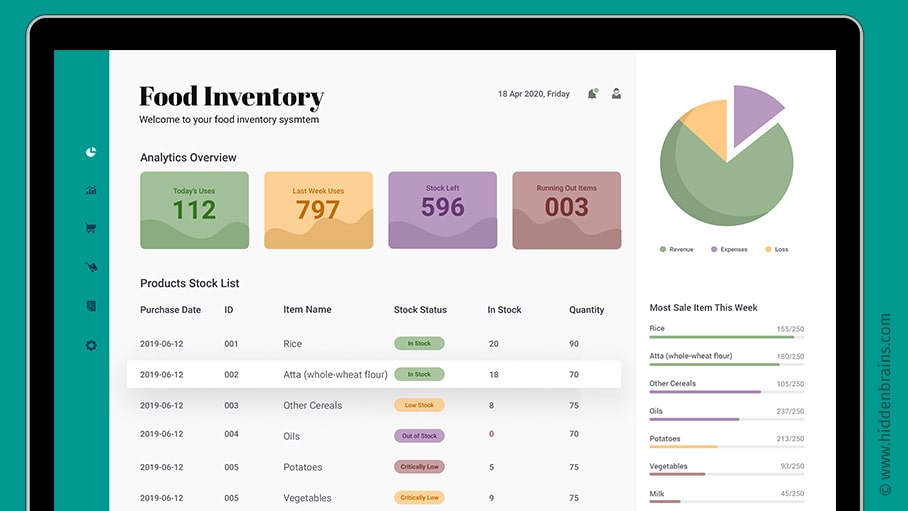The image size is (908, 511).
Task: Sort by Stock Status column header
Action: coord(420,310)
